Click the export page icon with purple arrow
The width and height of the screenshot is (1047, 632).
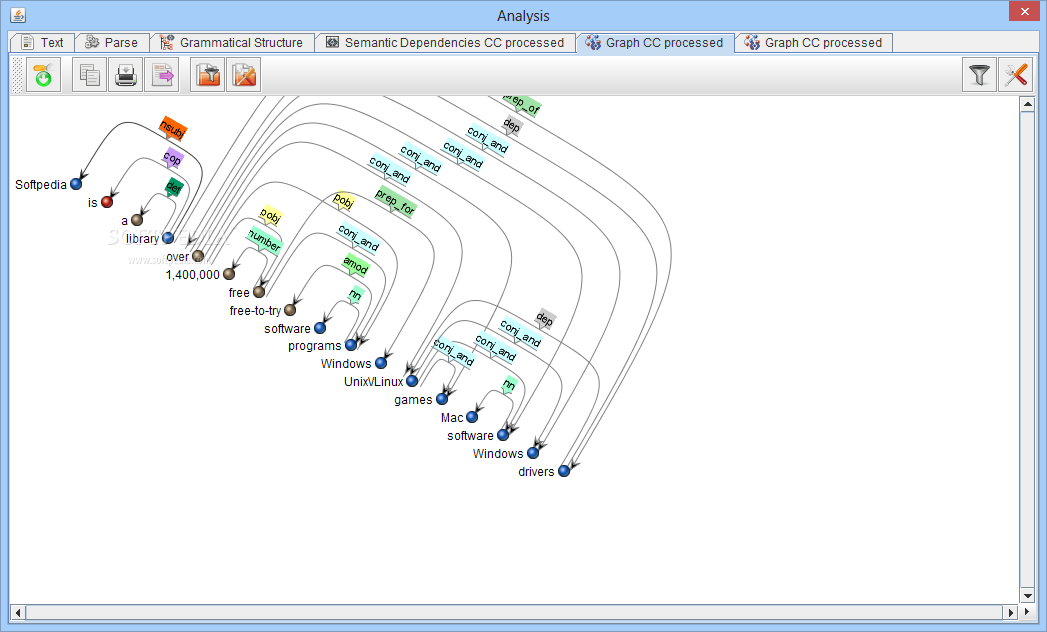pyautogui.click(x=162, y=75)
